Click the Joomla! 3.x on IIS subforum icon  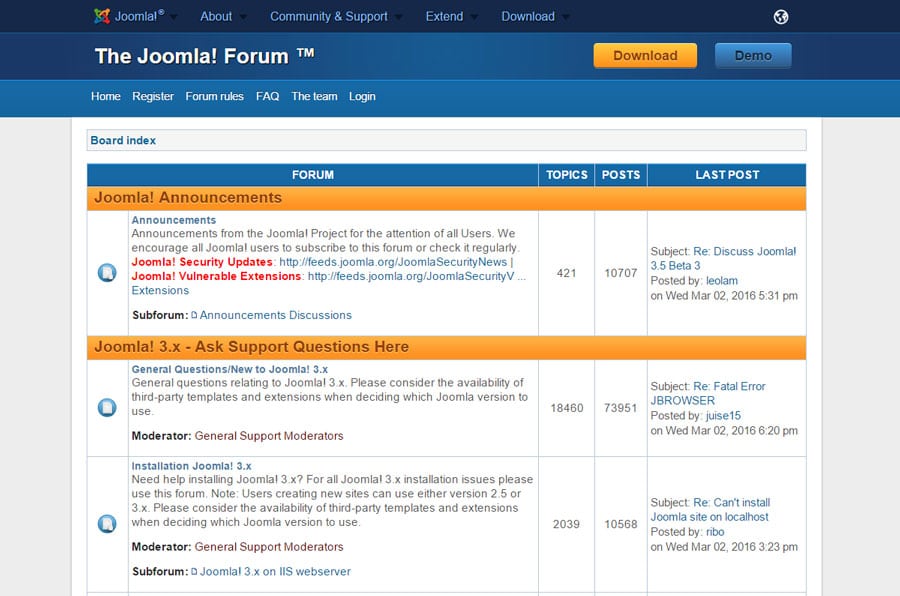194,571
